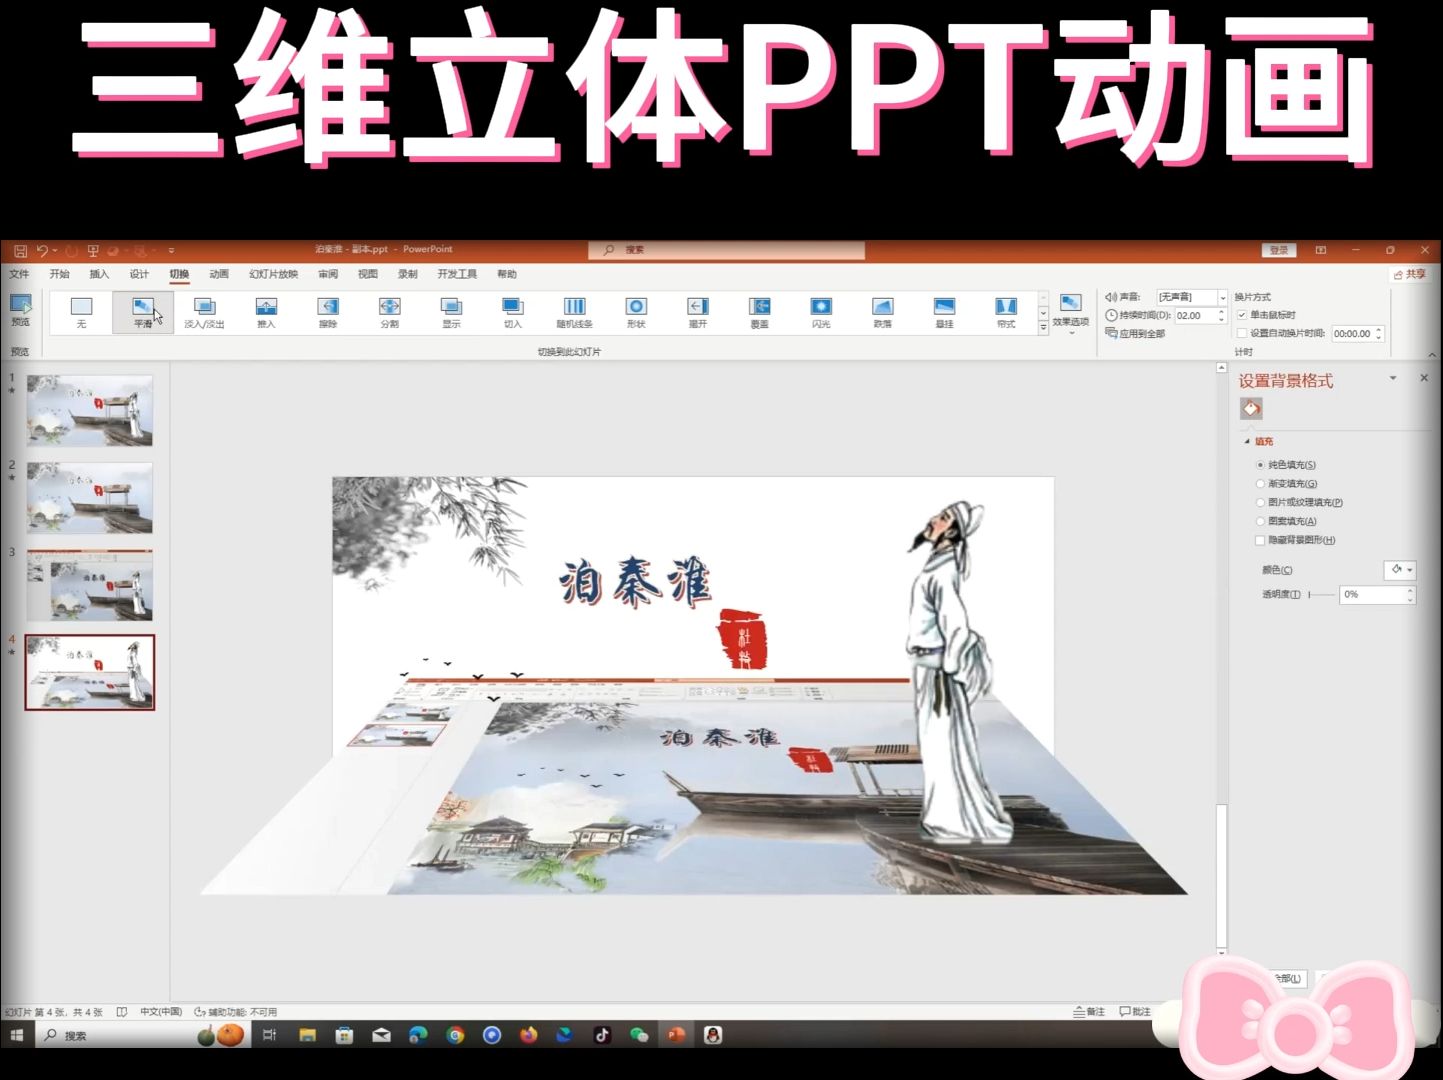
Task: Click 应用到全部 (Apply To All)
Action: point(1135,334)
